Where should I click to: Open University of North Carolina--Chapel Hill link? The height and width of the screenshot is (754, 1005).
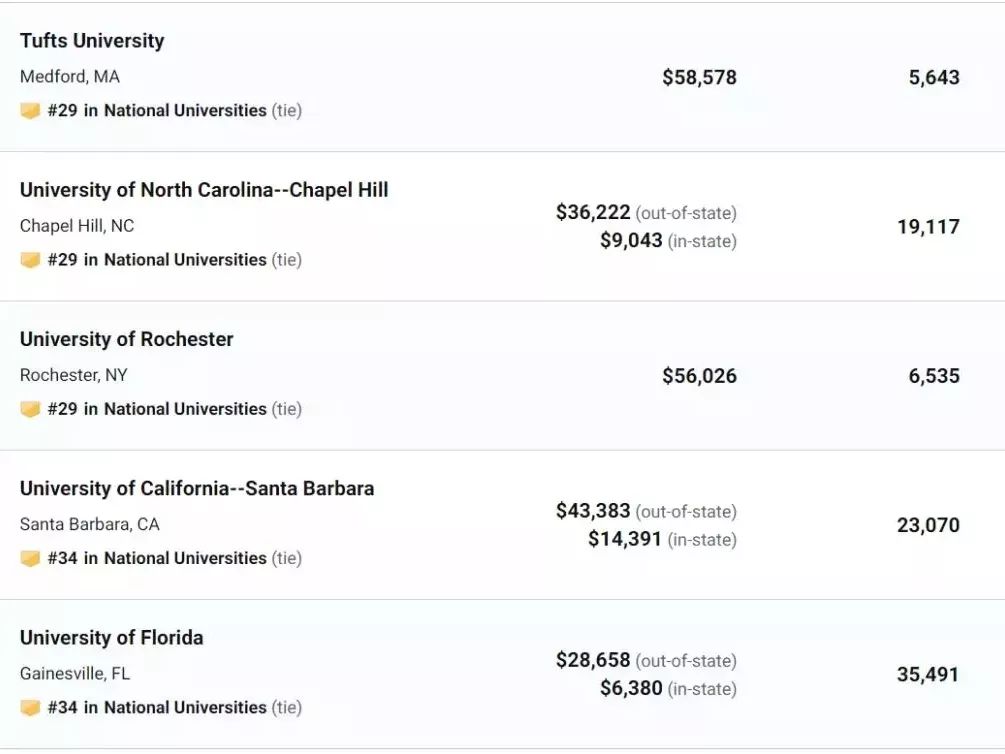pos(204,190)
